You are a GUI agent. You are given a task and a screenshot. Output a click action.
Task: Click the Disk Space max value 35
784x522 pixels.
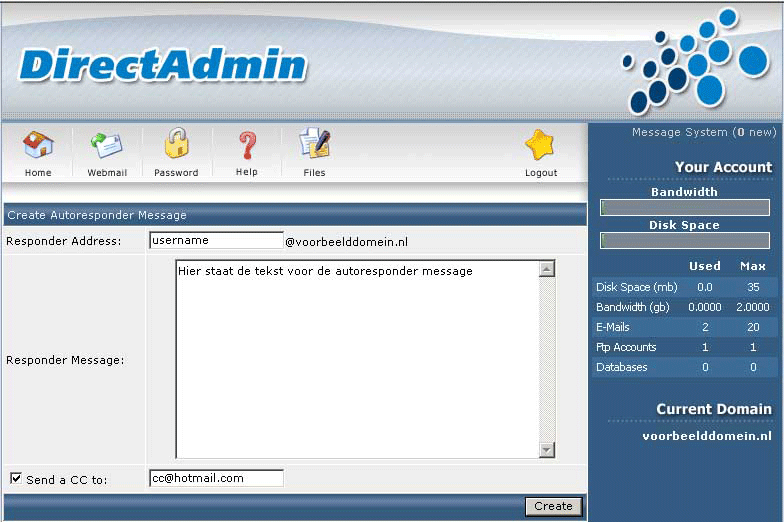[x=753, y=287]
